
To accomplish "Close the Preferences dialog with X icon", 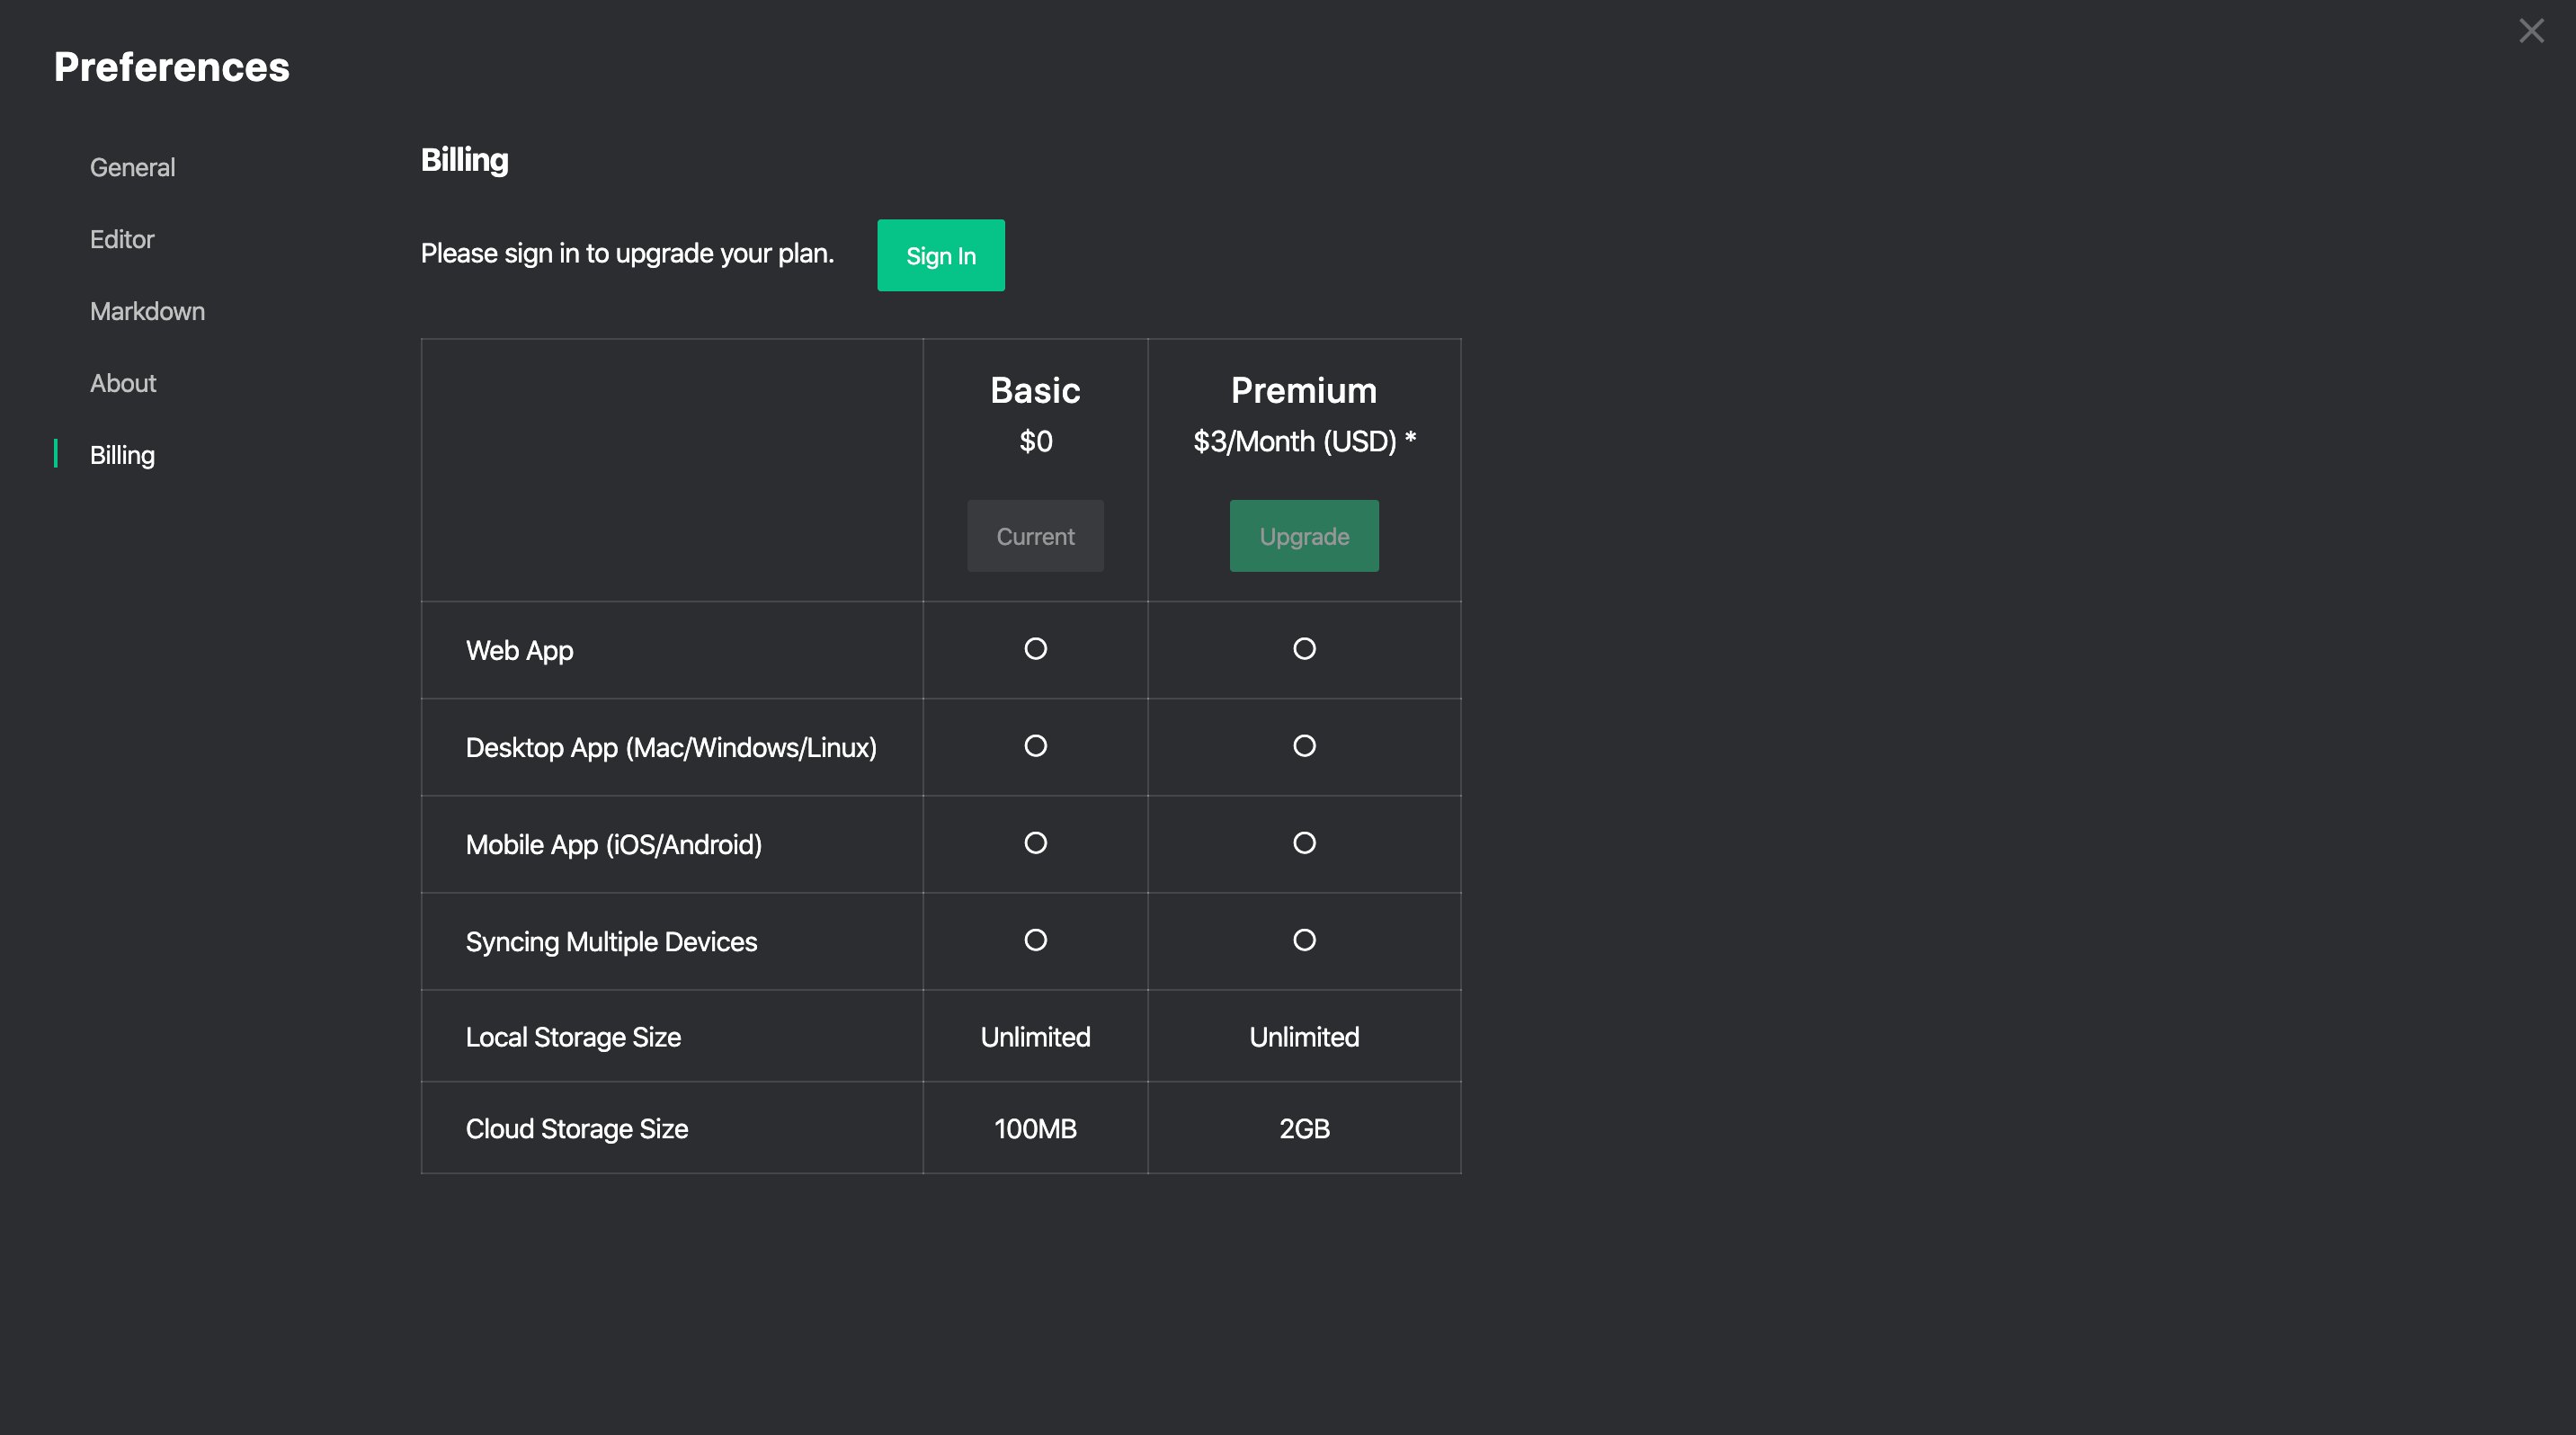I will pyautogui.click(x=2530, y=31).
